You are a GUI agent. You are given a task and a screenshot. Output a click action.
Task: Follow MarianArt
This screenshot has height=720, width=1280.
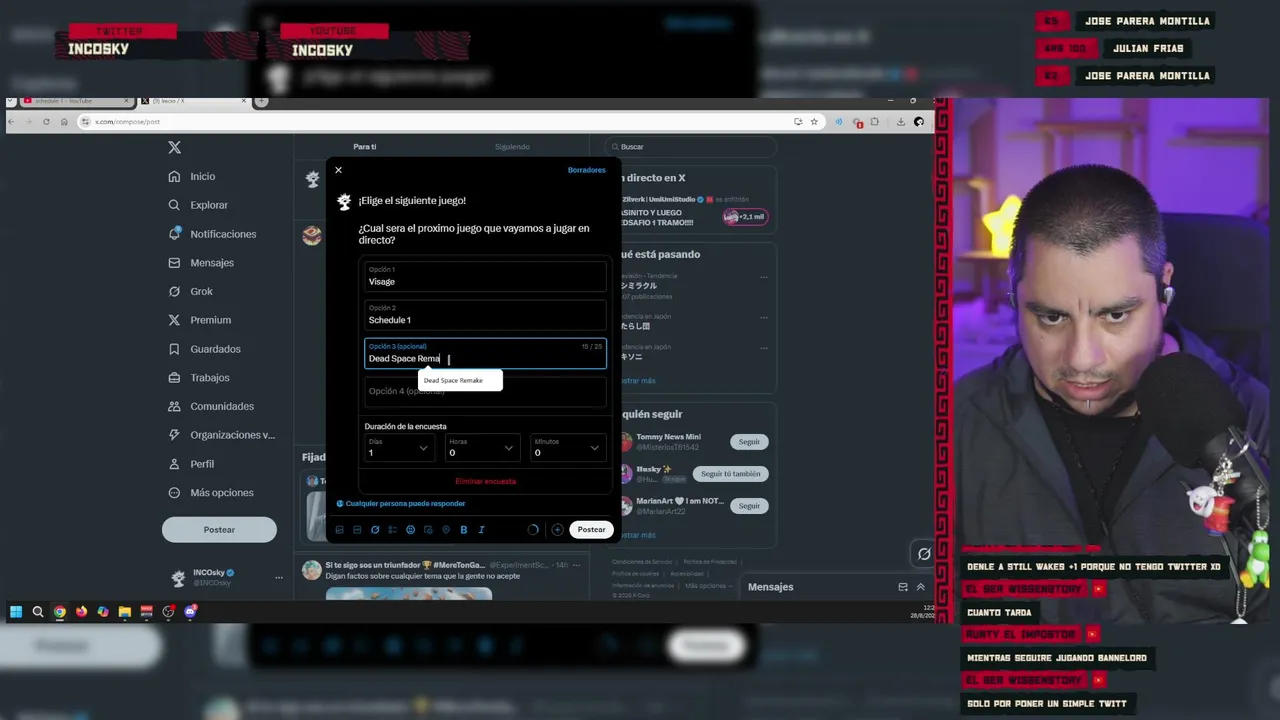click(749, 506)
